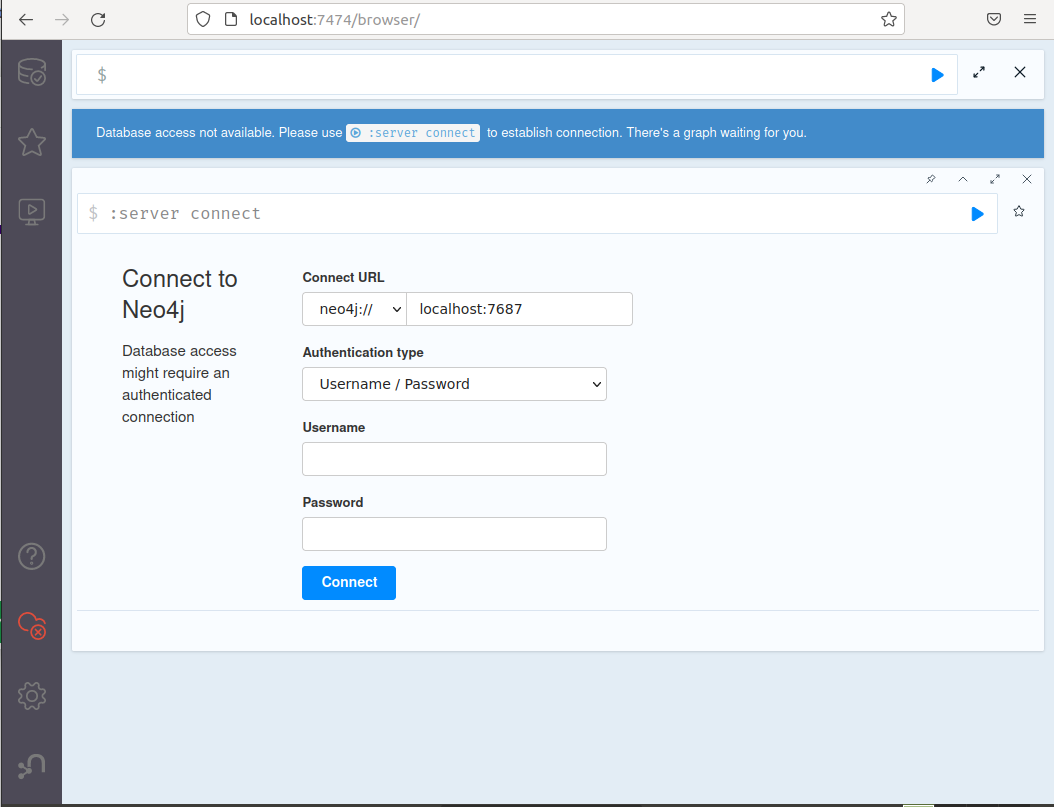Viewport: 1054px width, 807px height.
Task: Open the Help question mark icon
Action: pos(32,556)
